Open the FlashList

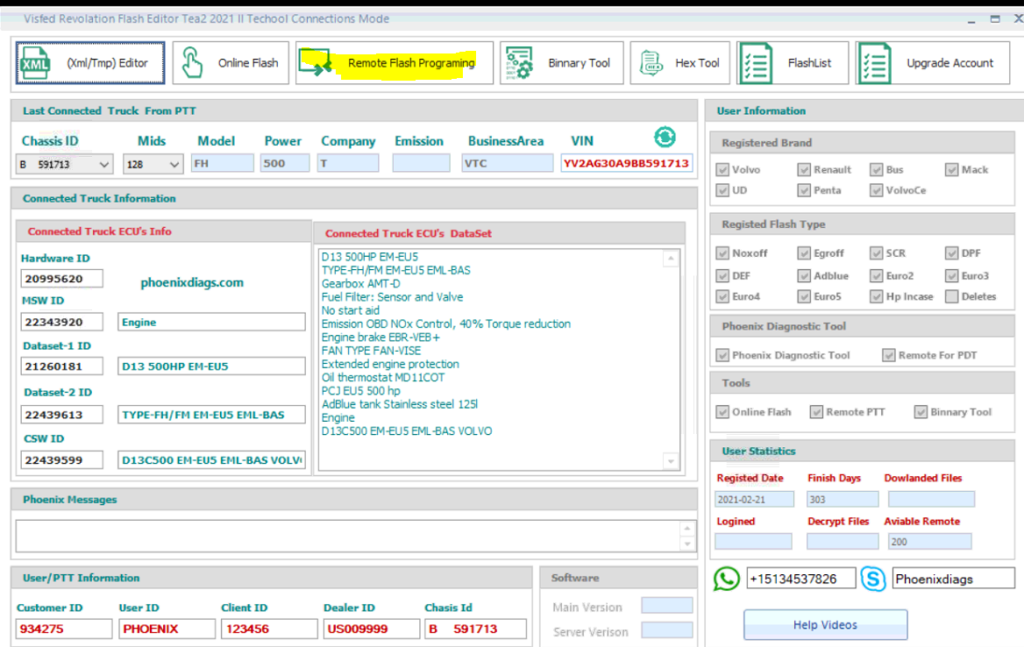coord(793,63)
